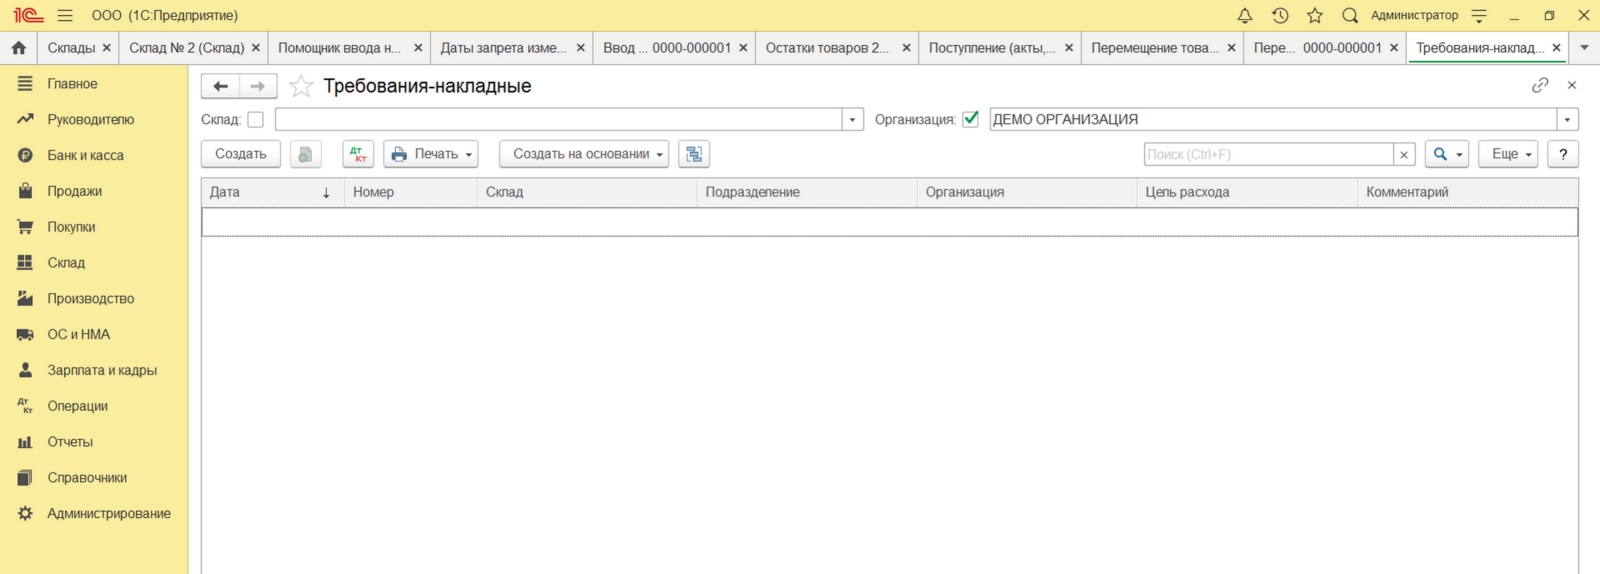
Task: Open the Склад section in sidebar
Action: point(66,263)
